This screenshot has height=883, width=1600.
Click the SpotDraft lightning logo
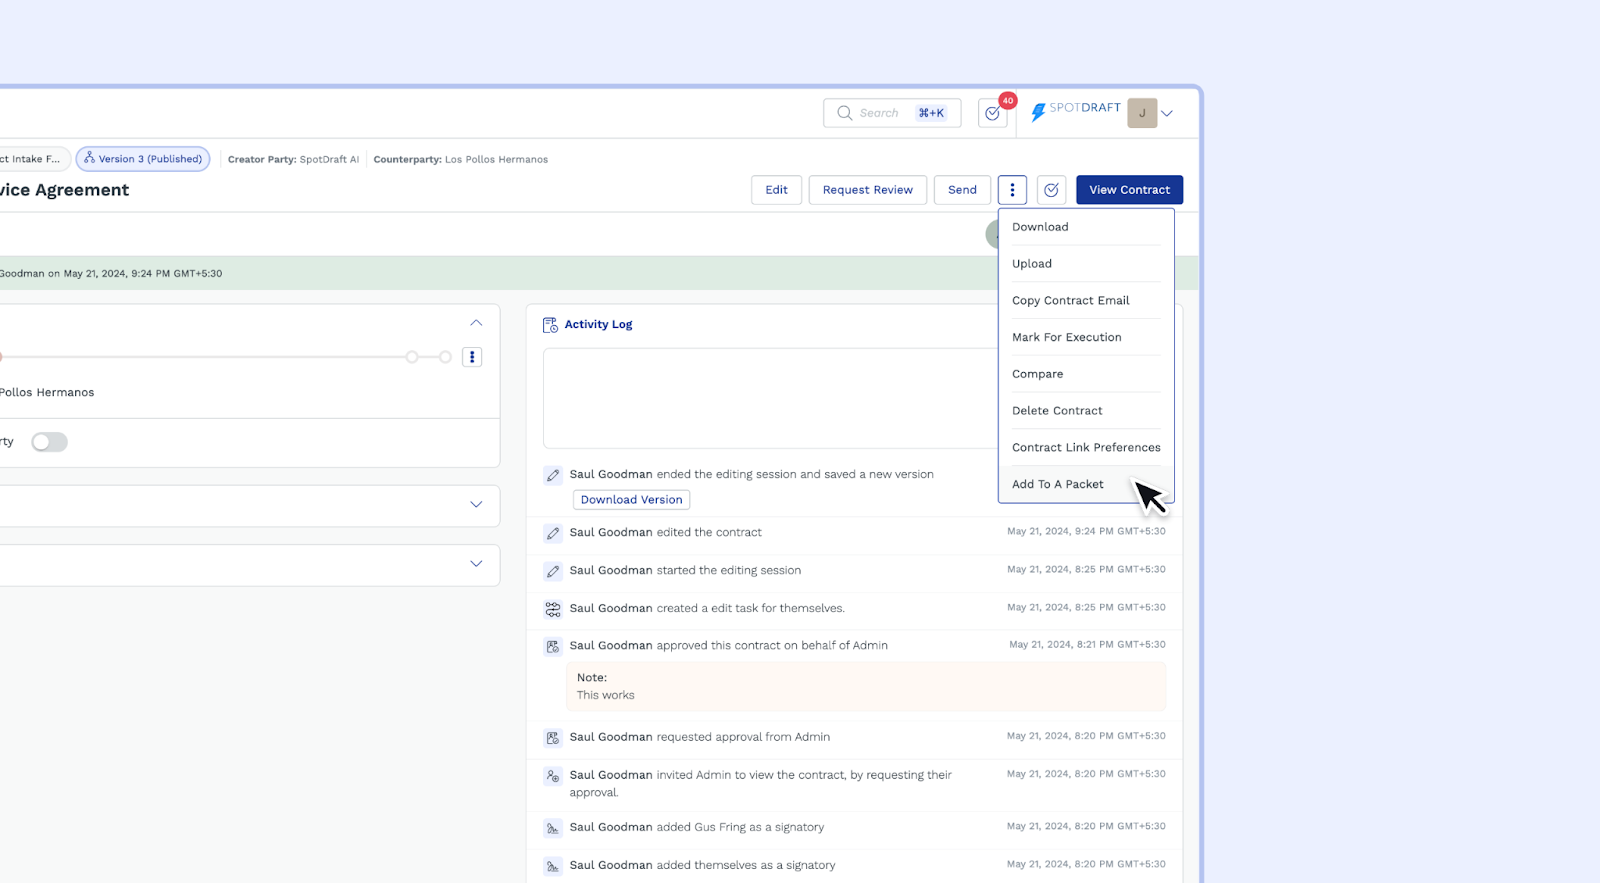click(1038, 113)
